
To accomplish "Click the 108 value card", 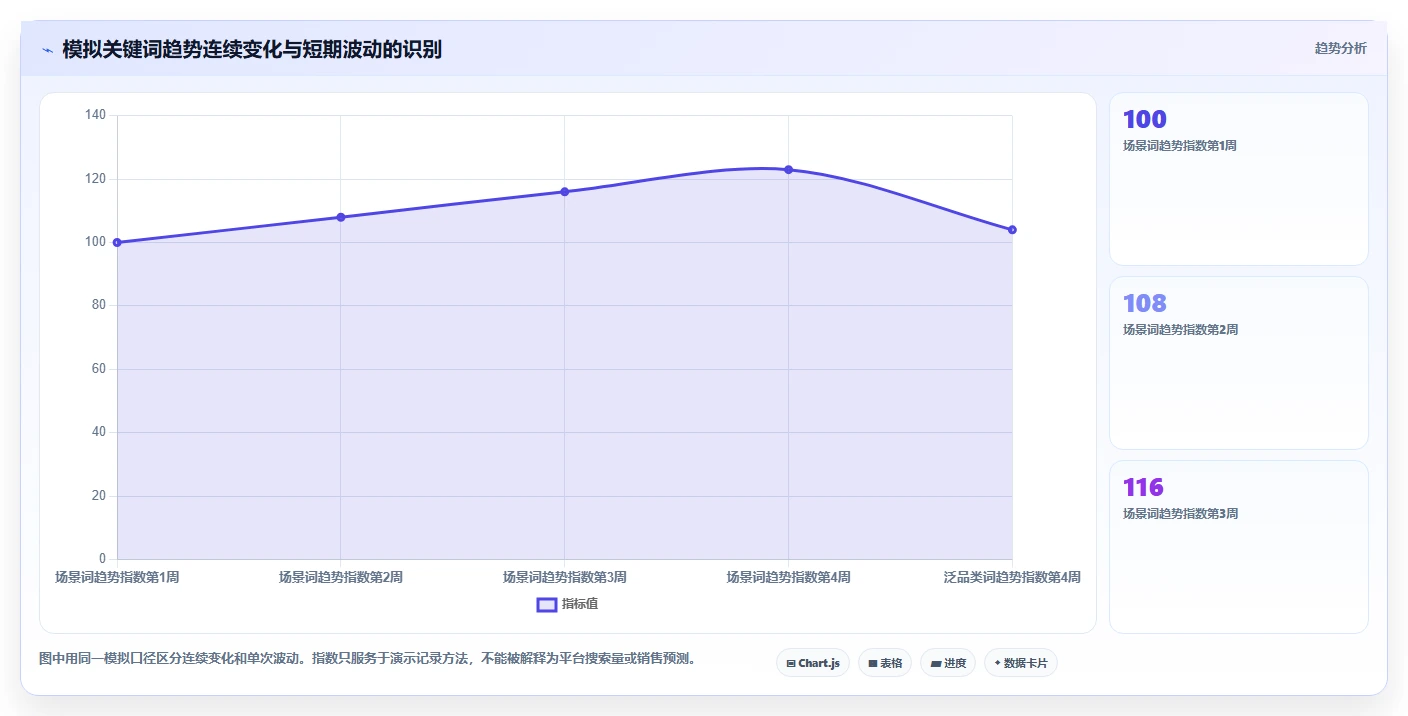I will [x=1239, y=363].
